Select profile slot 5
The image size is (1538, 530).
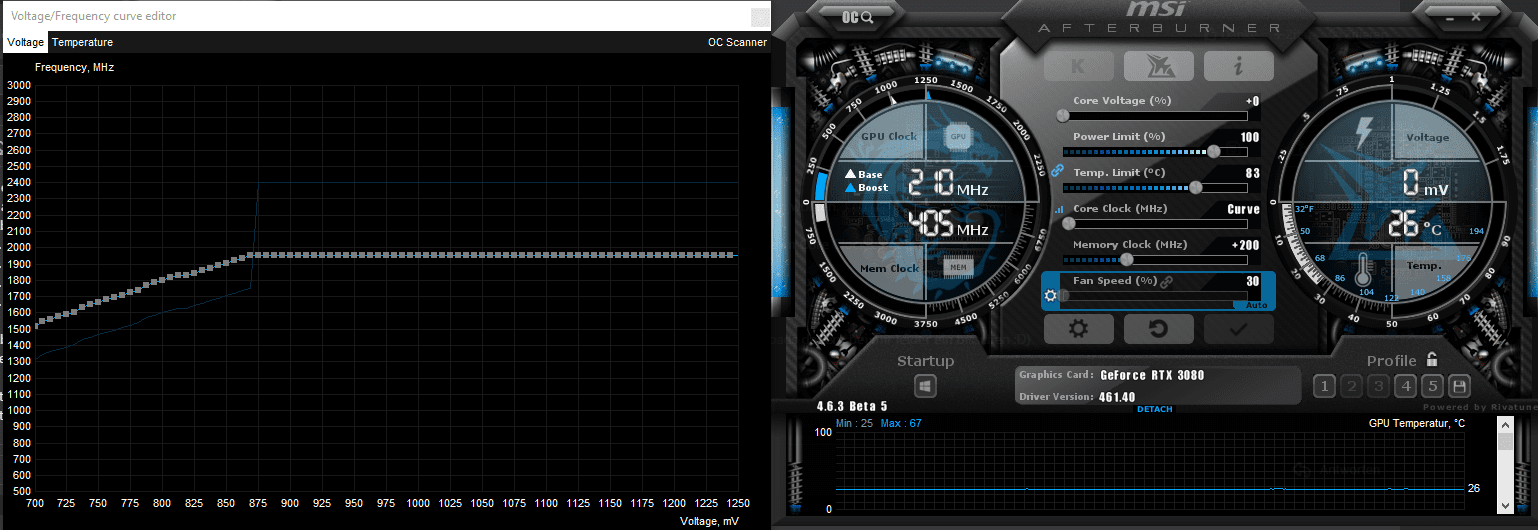[x=1432, y=386]
